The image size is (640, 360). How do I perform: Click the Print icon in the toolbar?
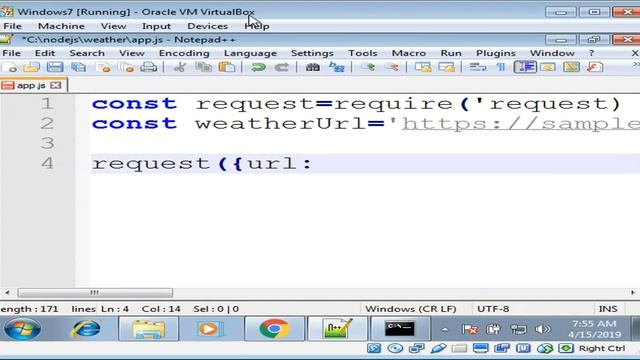coord(149,67)
